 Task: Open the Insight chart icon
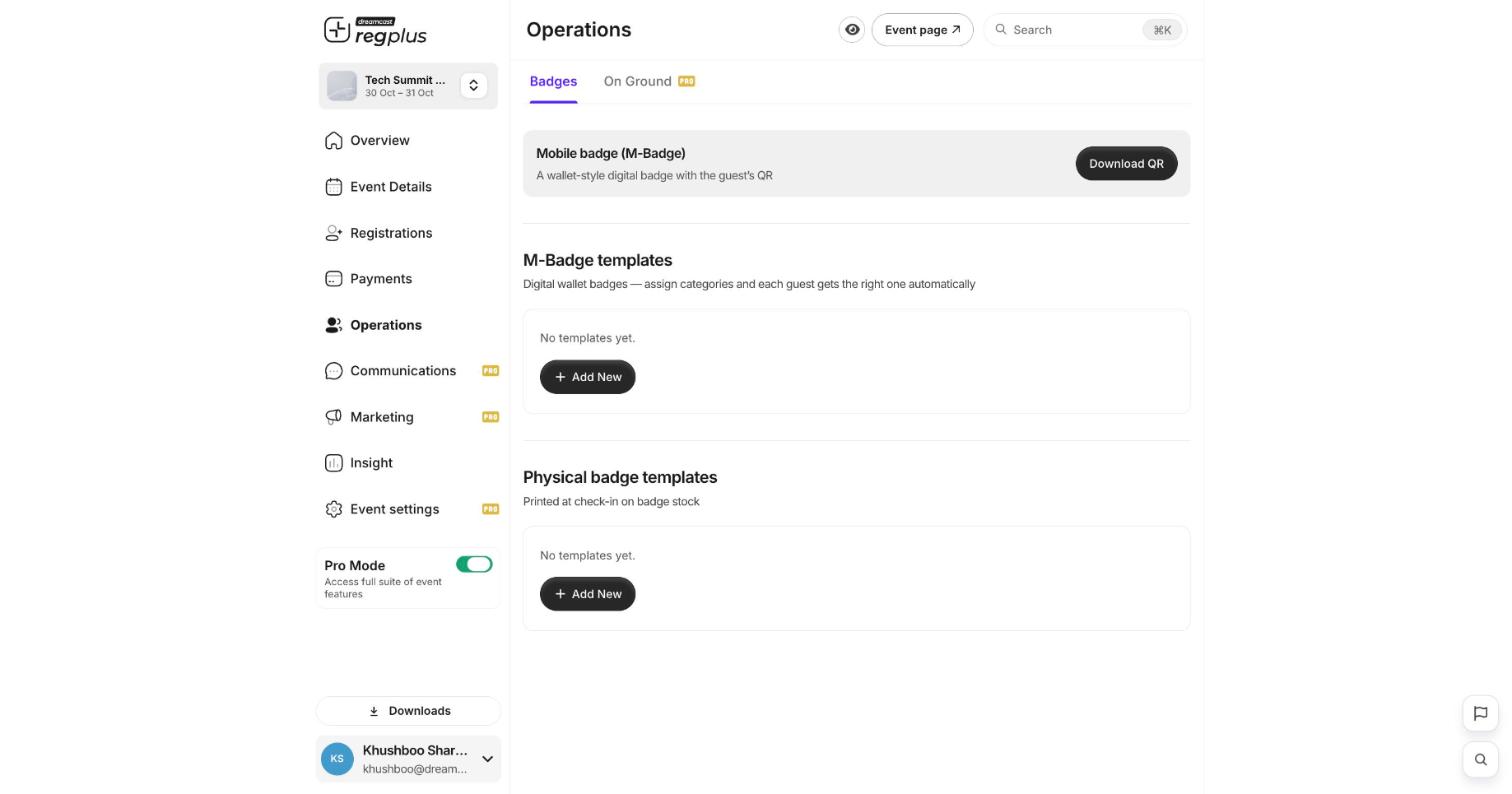pyautogui.click(x=334, y=463)
